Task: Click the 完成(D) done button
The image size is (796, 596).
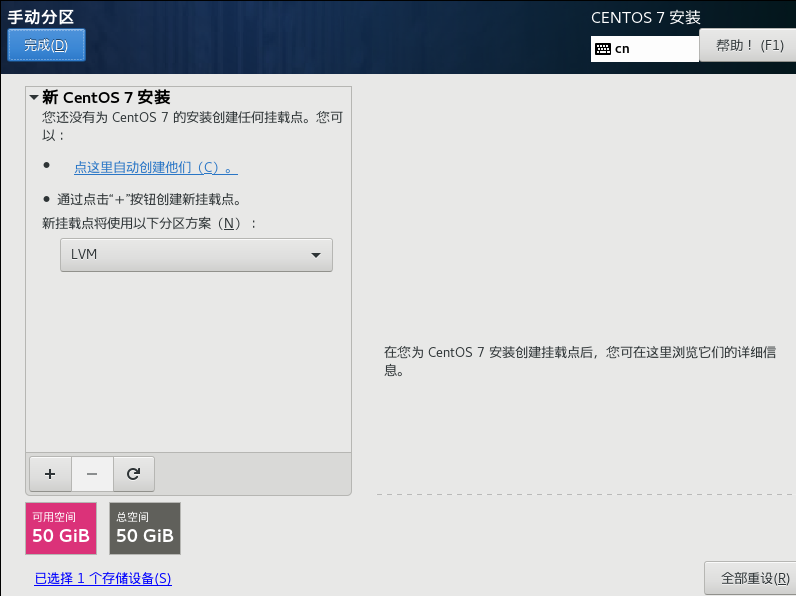Action: click(46, 45)
